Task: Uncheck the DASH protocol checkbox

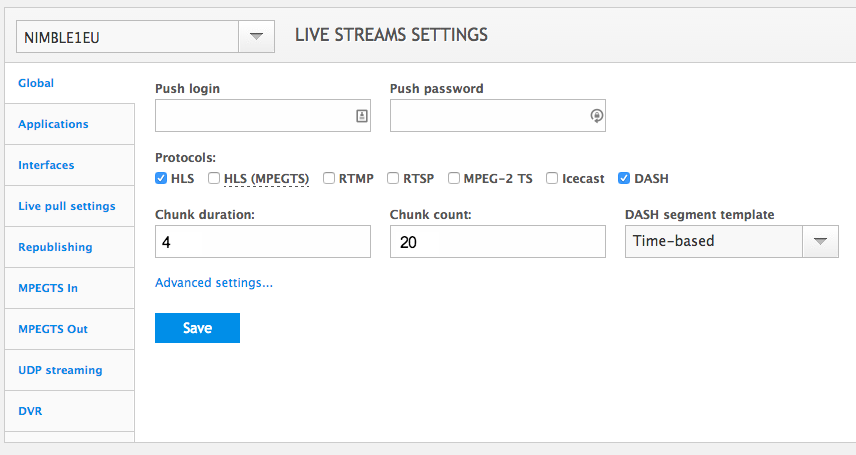Action: 625,179
